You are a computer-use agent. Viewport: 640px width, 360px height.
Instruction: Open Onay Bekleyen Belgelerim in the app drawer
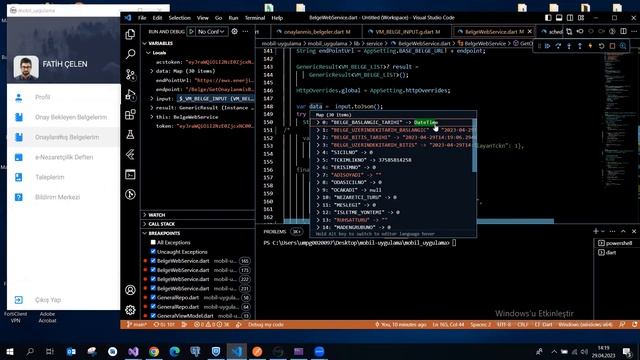(x=64, y=117)
